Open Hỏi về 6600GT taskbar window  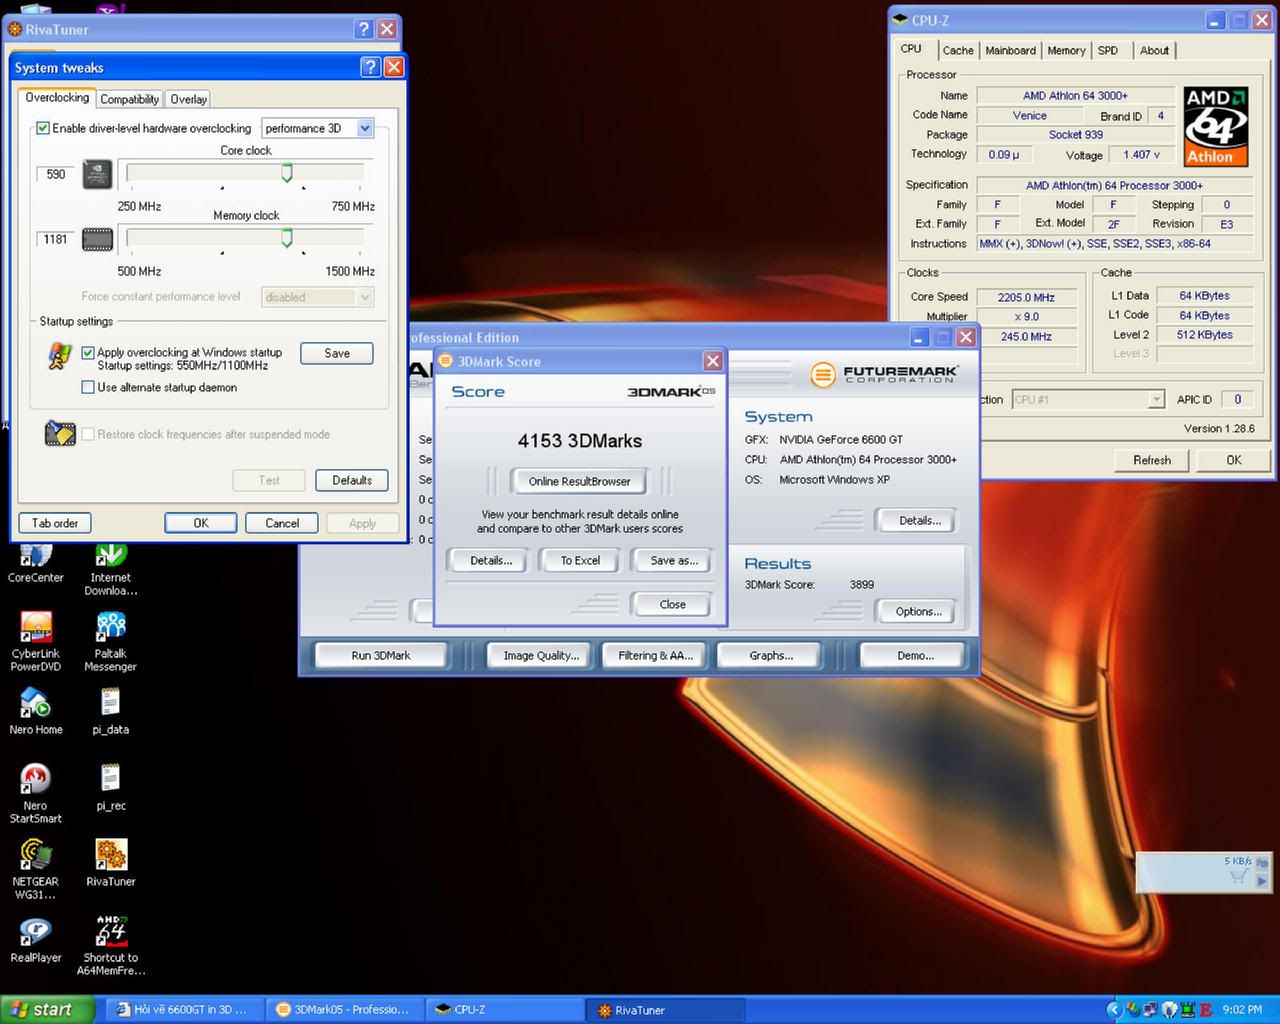point(183,1010)
